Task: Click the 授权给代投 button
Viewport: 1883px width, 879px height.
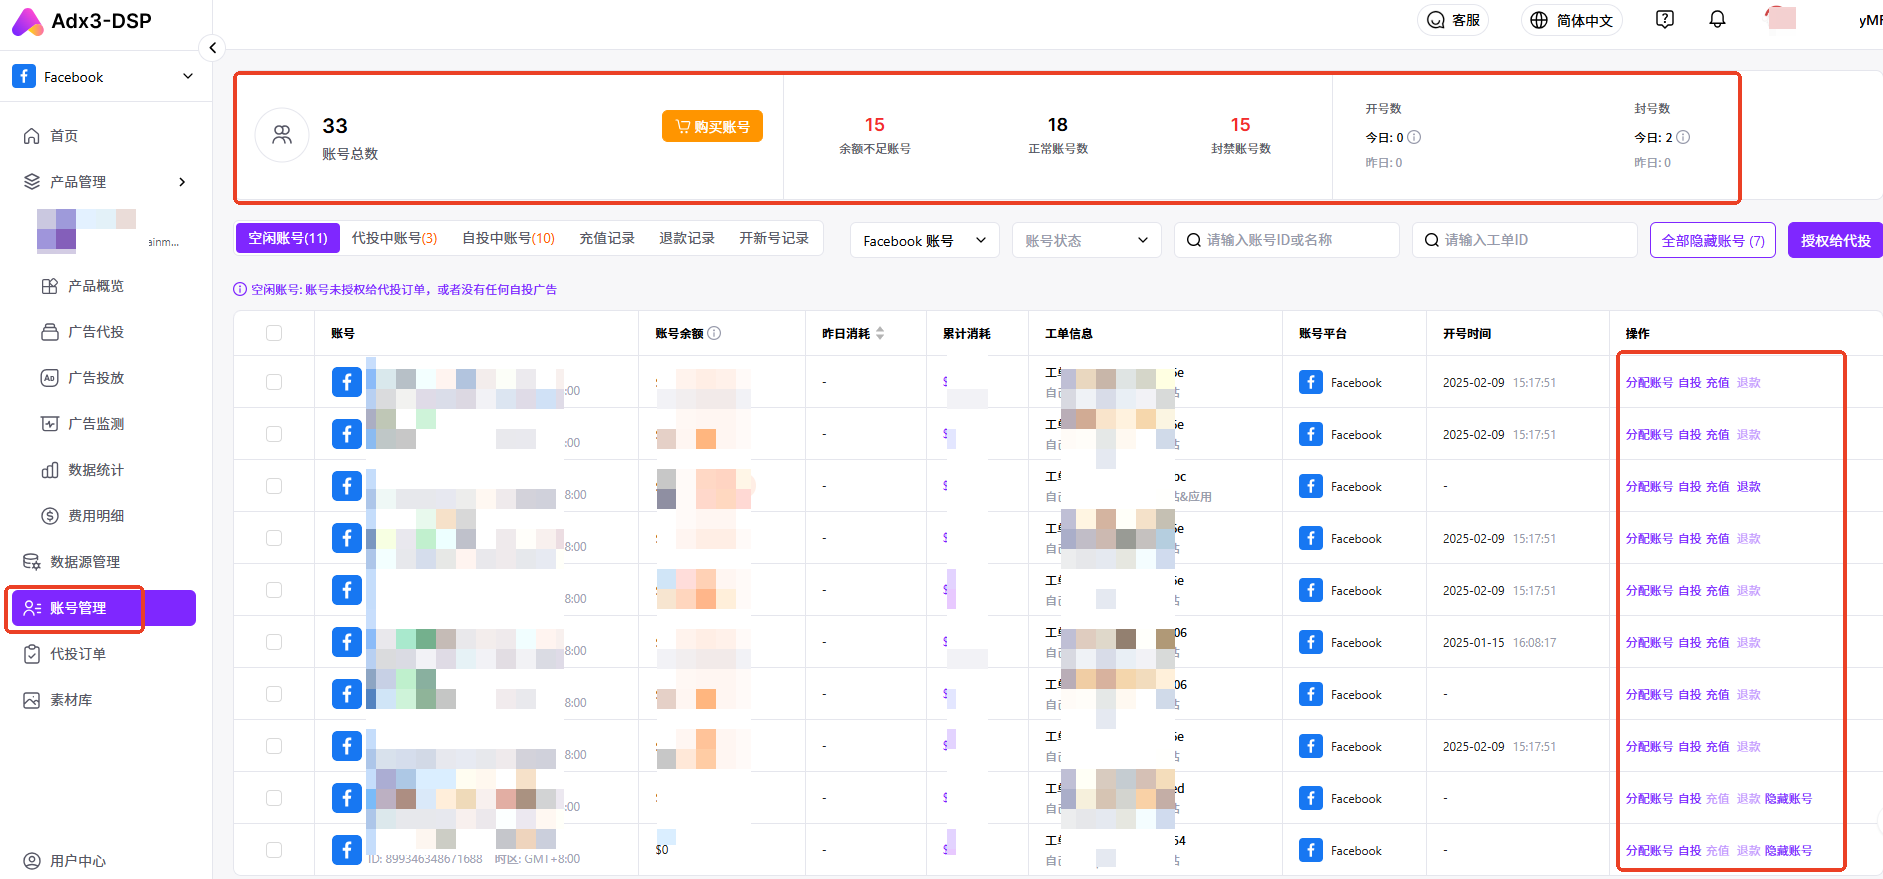Action: (x=1835, y=240)
